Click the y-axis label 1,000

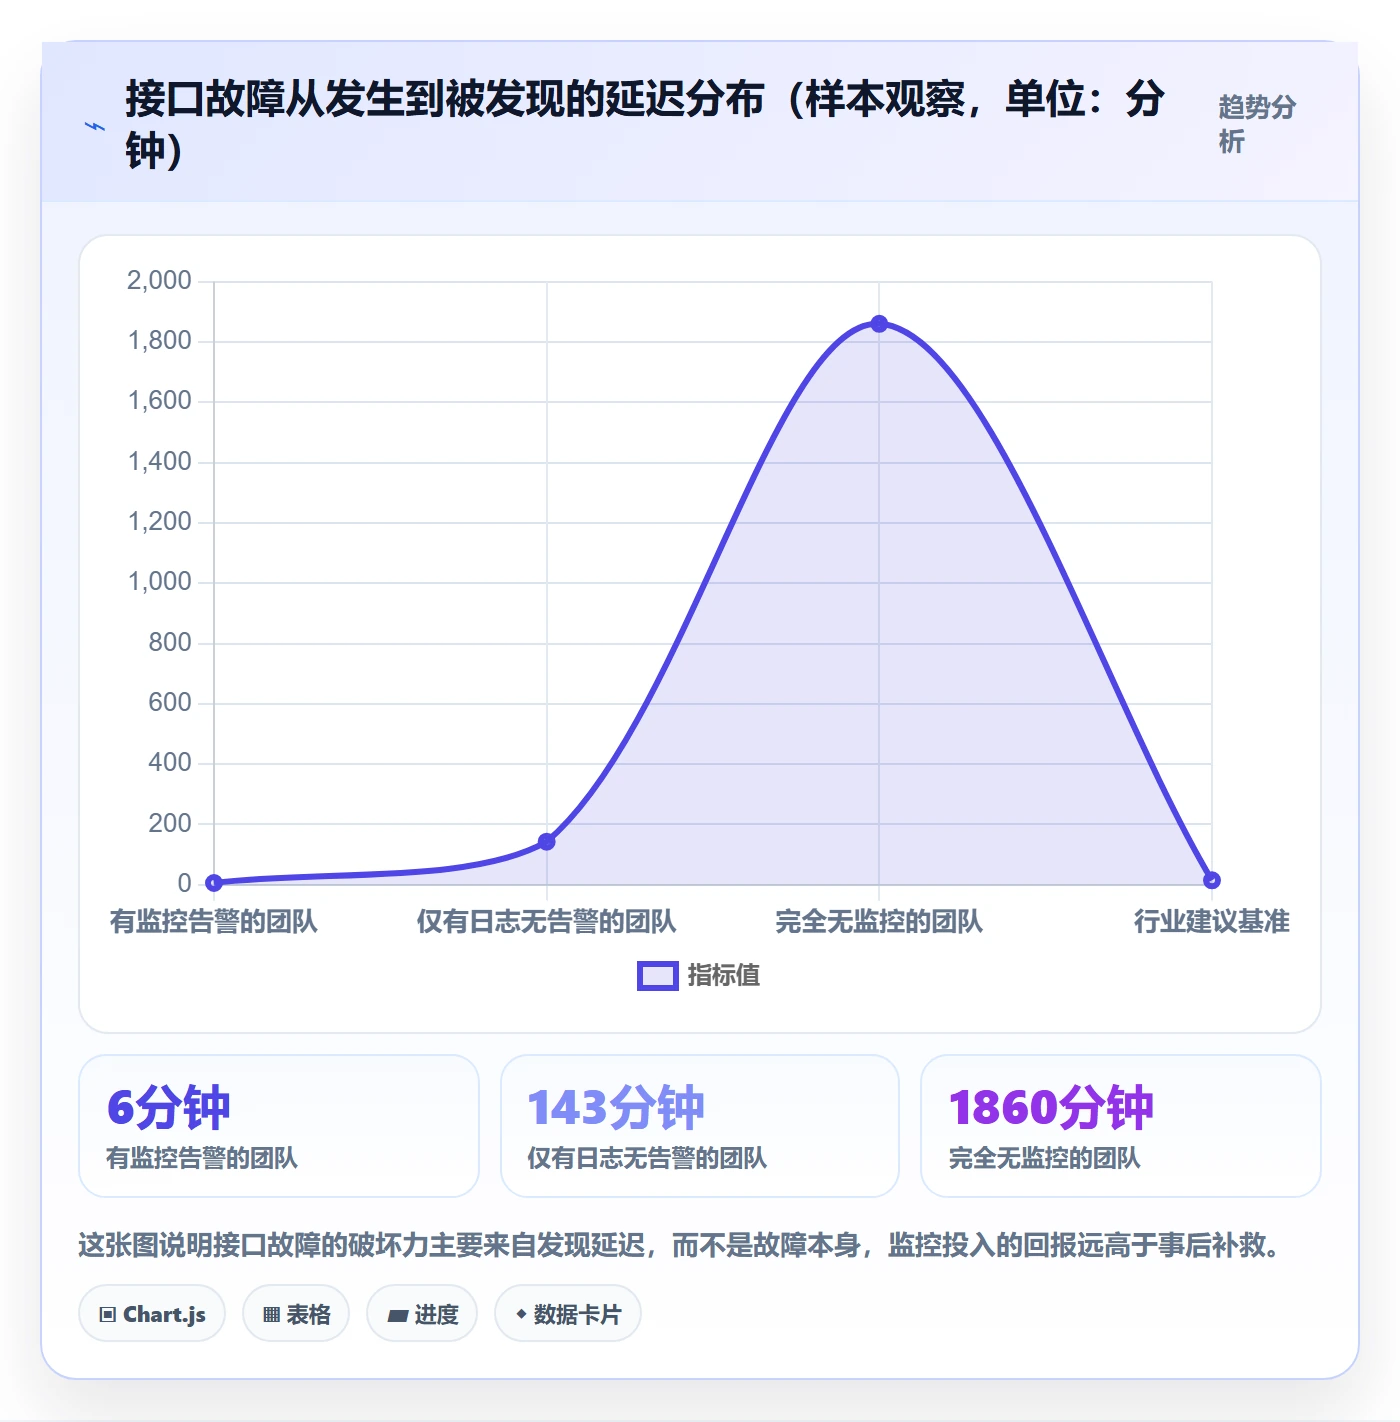click(159, 582)
